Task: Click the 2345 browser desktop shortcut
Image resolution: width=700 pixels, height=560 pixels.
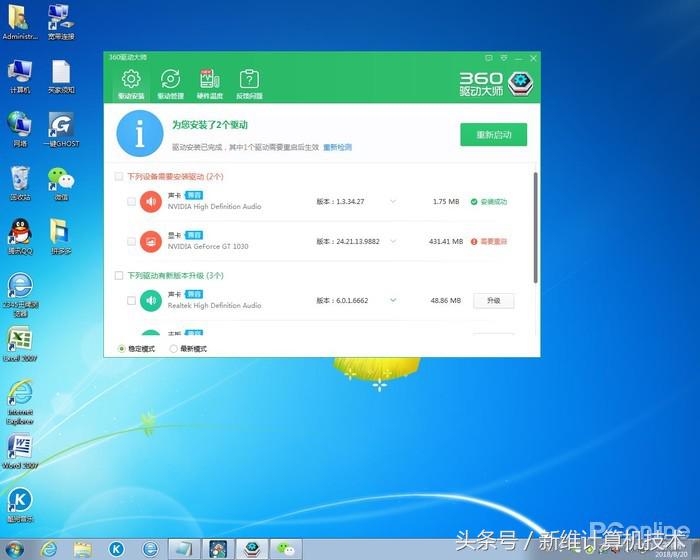Action: 20,295
